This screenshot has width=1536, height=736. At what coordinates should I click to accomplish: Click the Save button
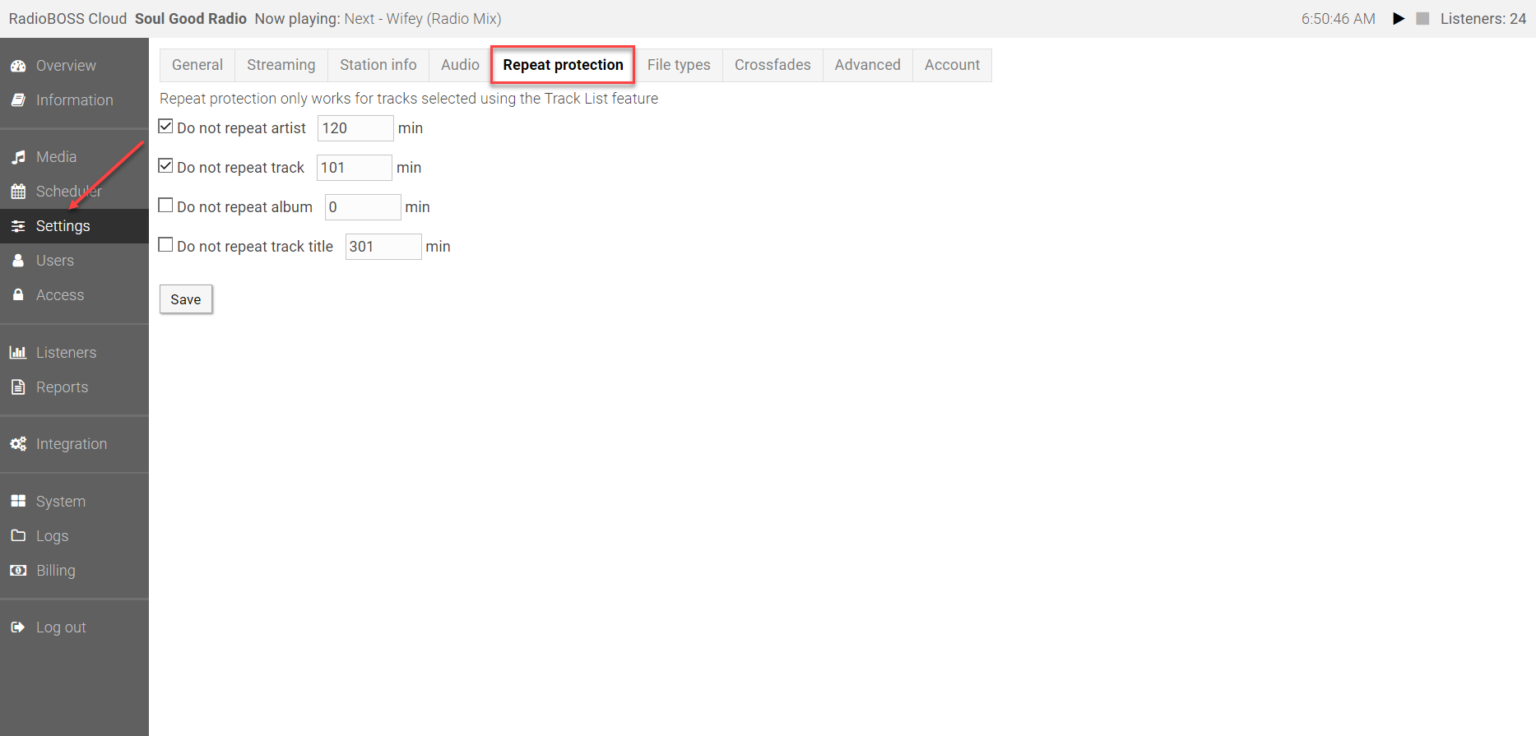(x=186, y=299)
